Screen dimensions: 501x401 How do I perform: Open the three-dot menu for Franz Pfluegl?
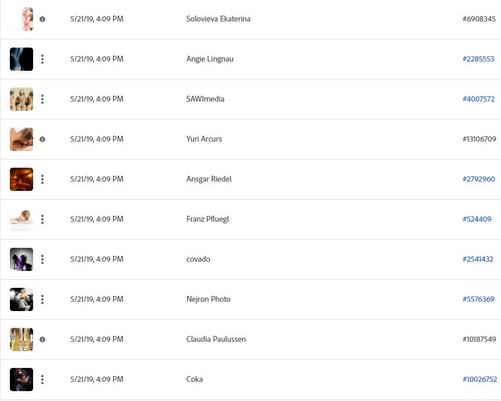click(42, 219)
